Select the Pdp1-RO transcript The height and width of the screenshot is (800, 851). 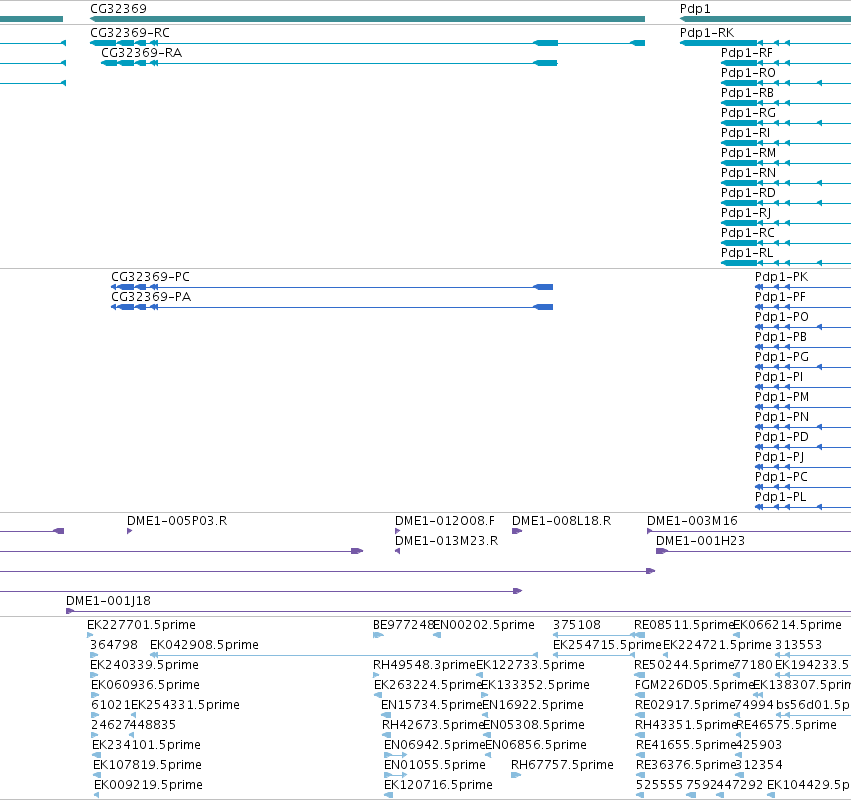(x=786, y=83)
